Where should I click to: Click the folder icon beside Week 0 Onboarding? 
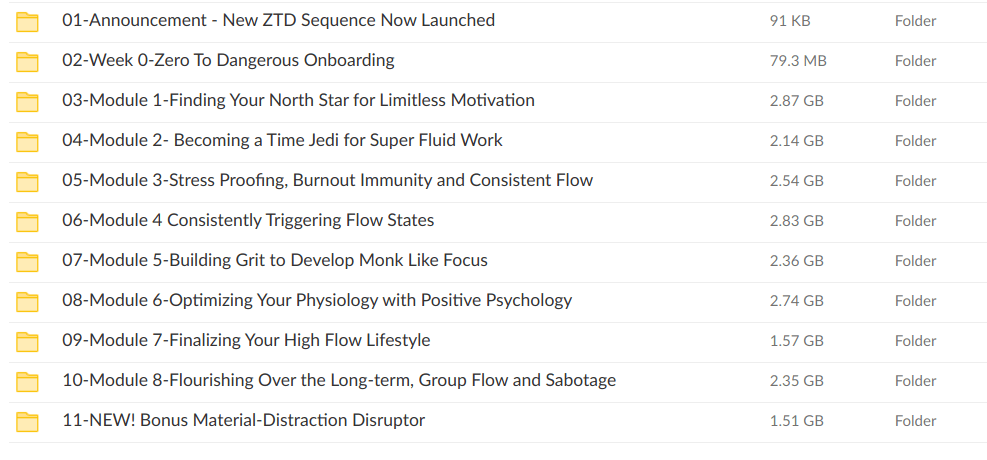[x=27, y=62]
